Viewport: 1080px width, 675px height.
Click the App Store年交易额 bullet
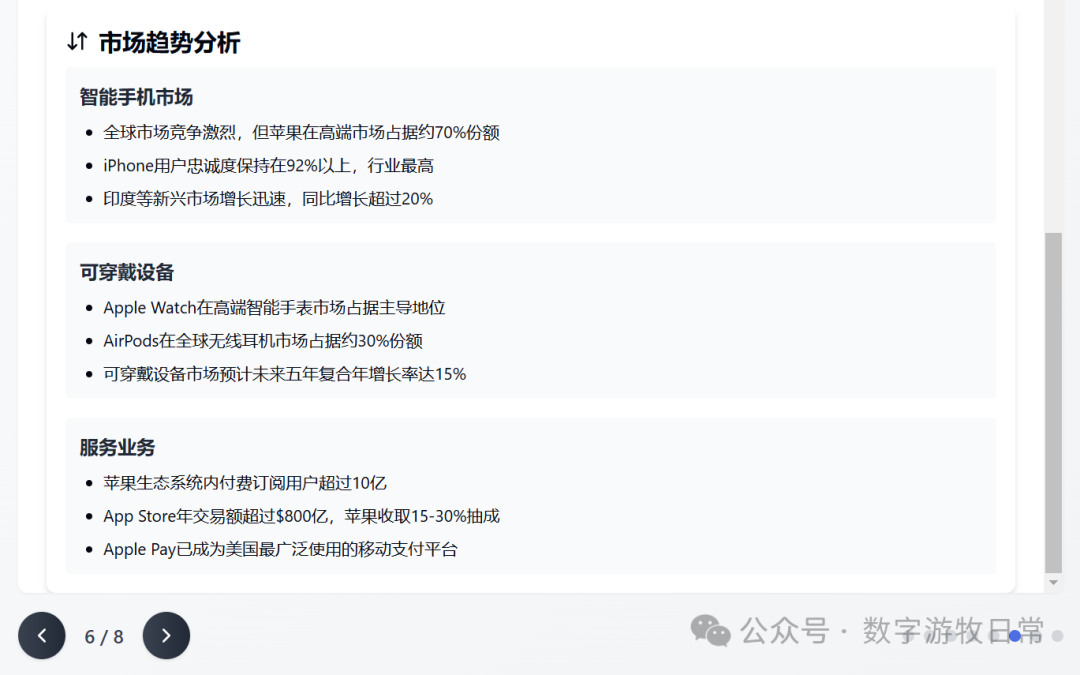301,516
